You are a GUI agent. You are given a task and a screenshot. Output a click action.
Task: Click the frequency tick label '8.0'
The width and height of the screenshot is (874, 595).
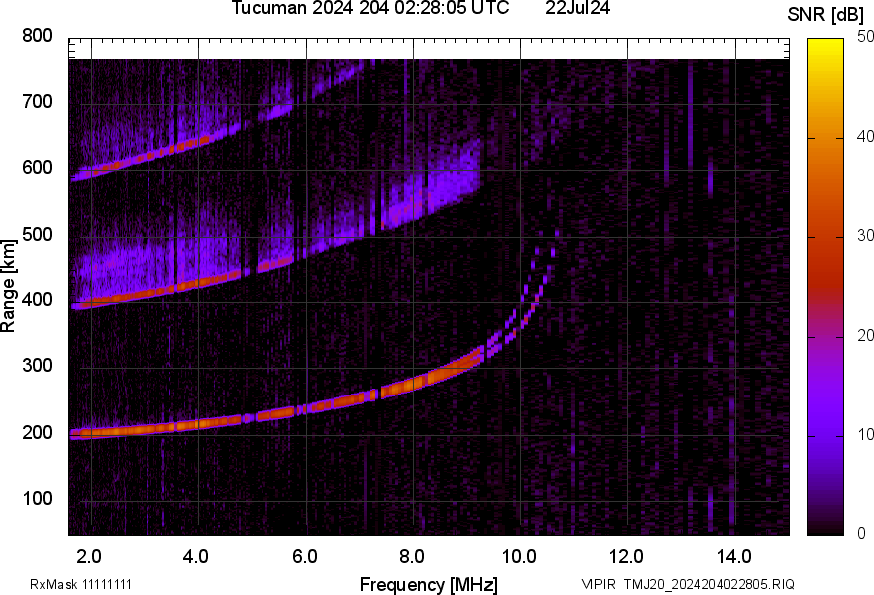point(411,557)
